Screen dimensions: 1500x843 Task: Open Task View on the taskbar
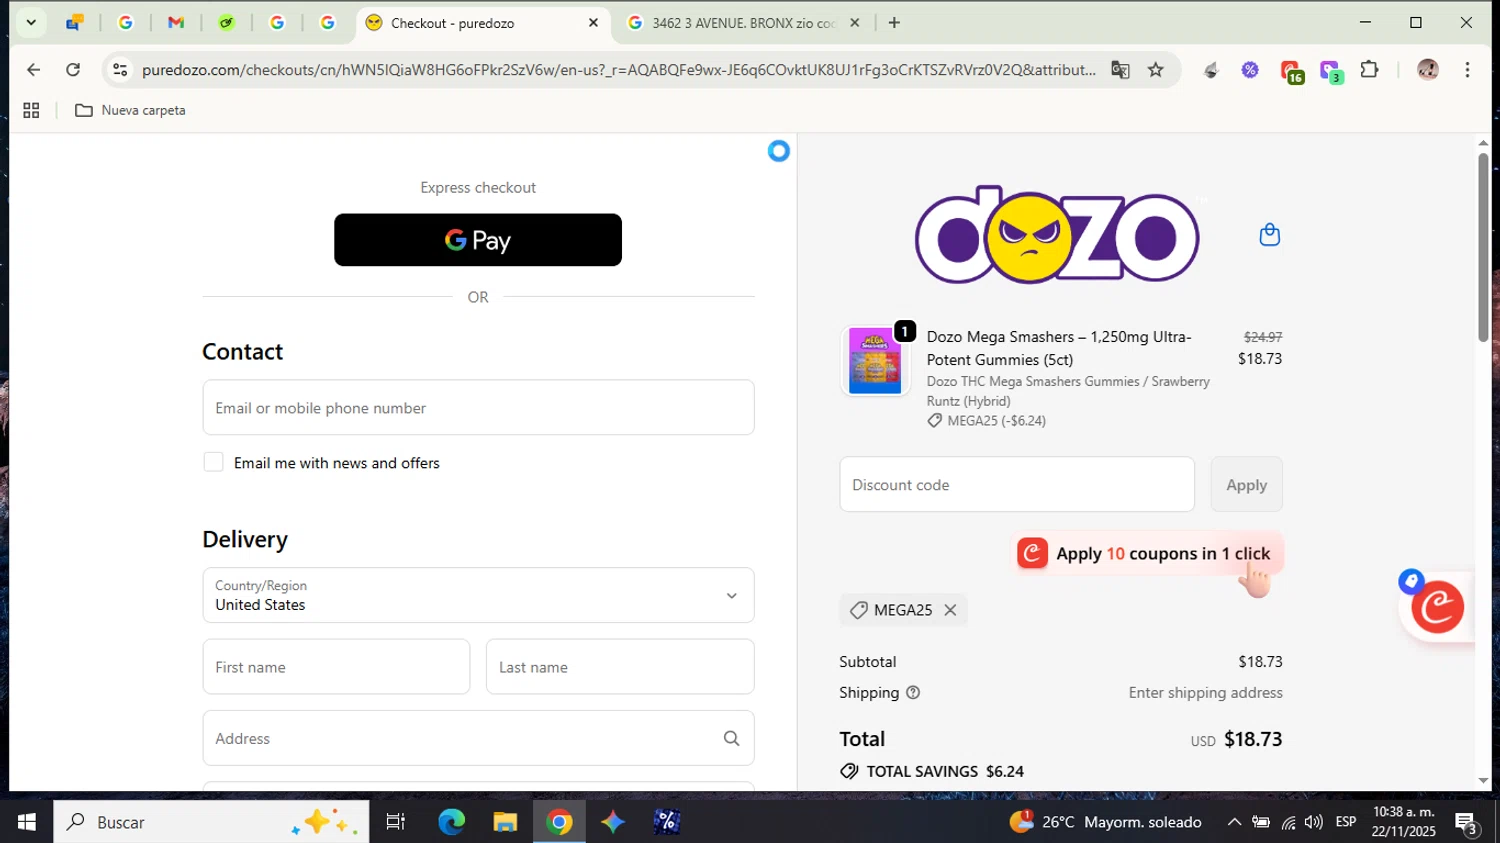pyautogui.click(x=396, y=822)
